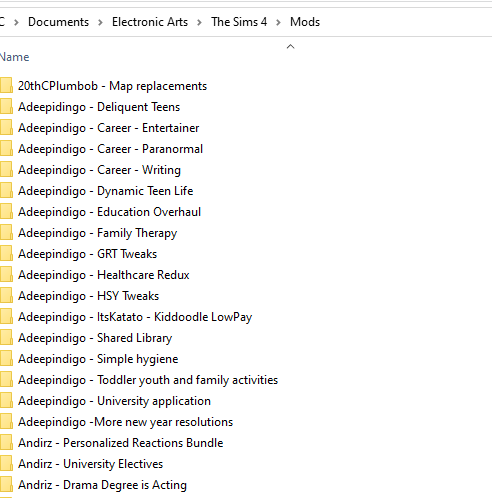Open The Sims 4 breadcrumb segment
The height and width of the screenshot is (498, 492).
pos(239,22)
